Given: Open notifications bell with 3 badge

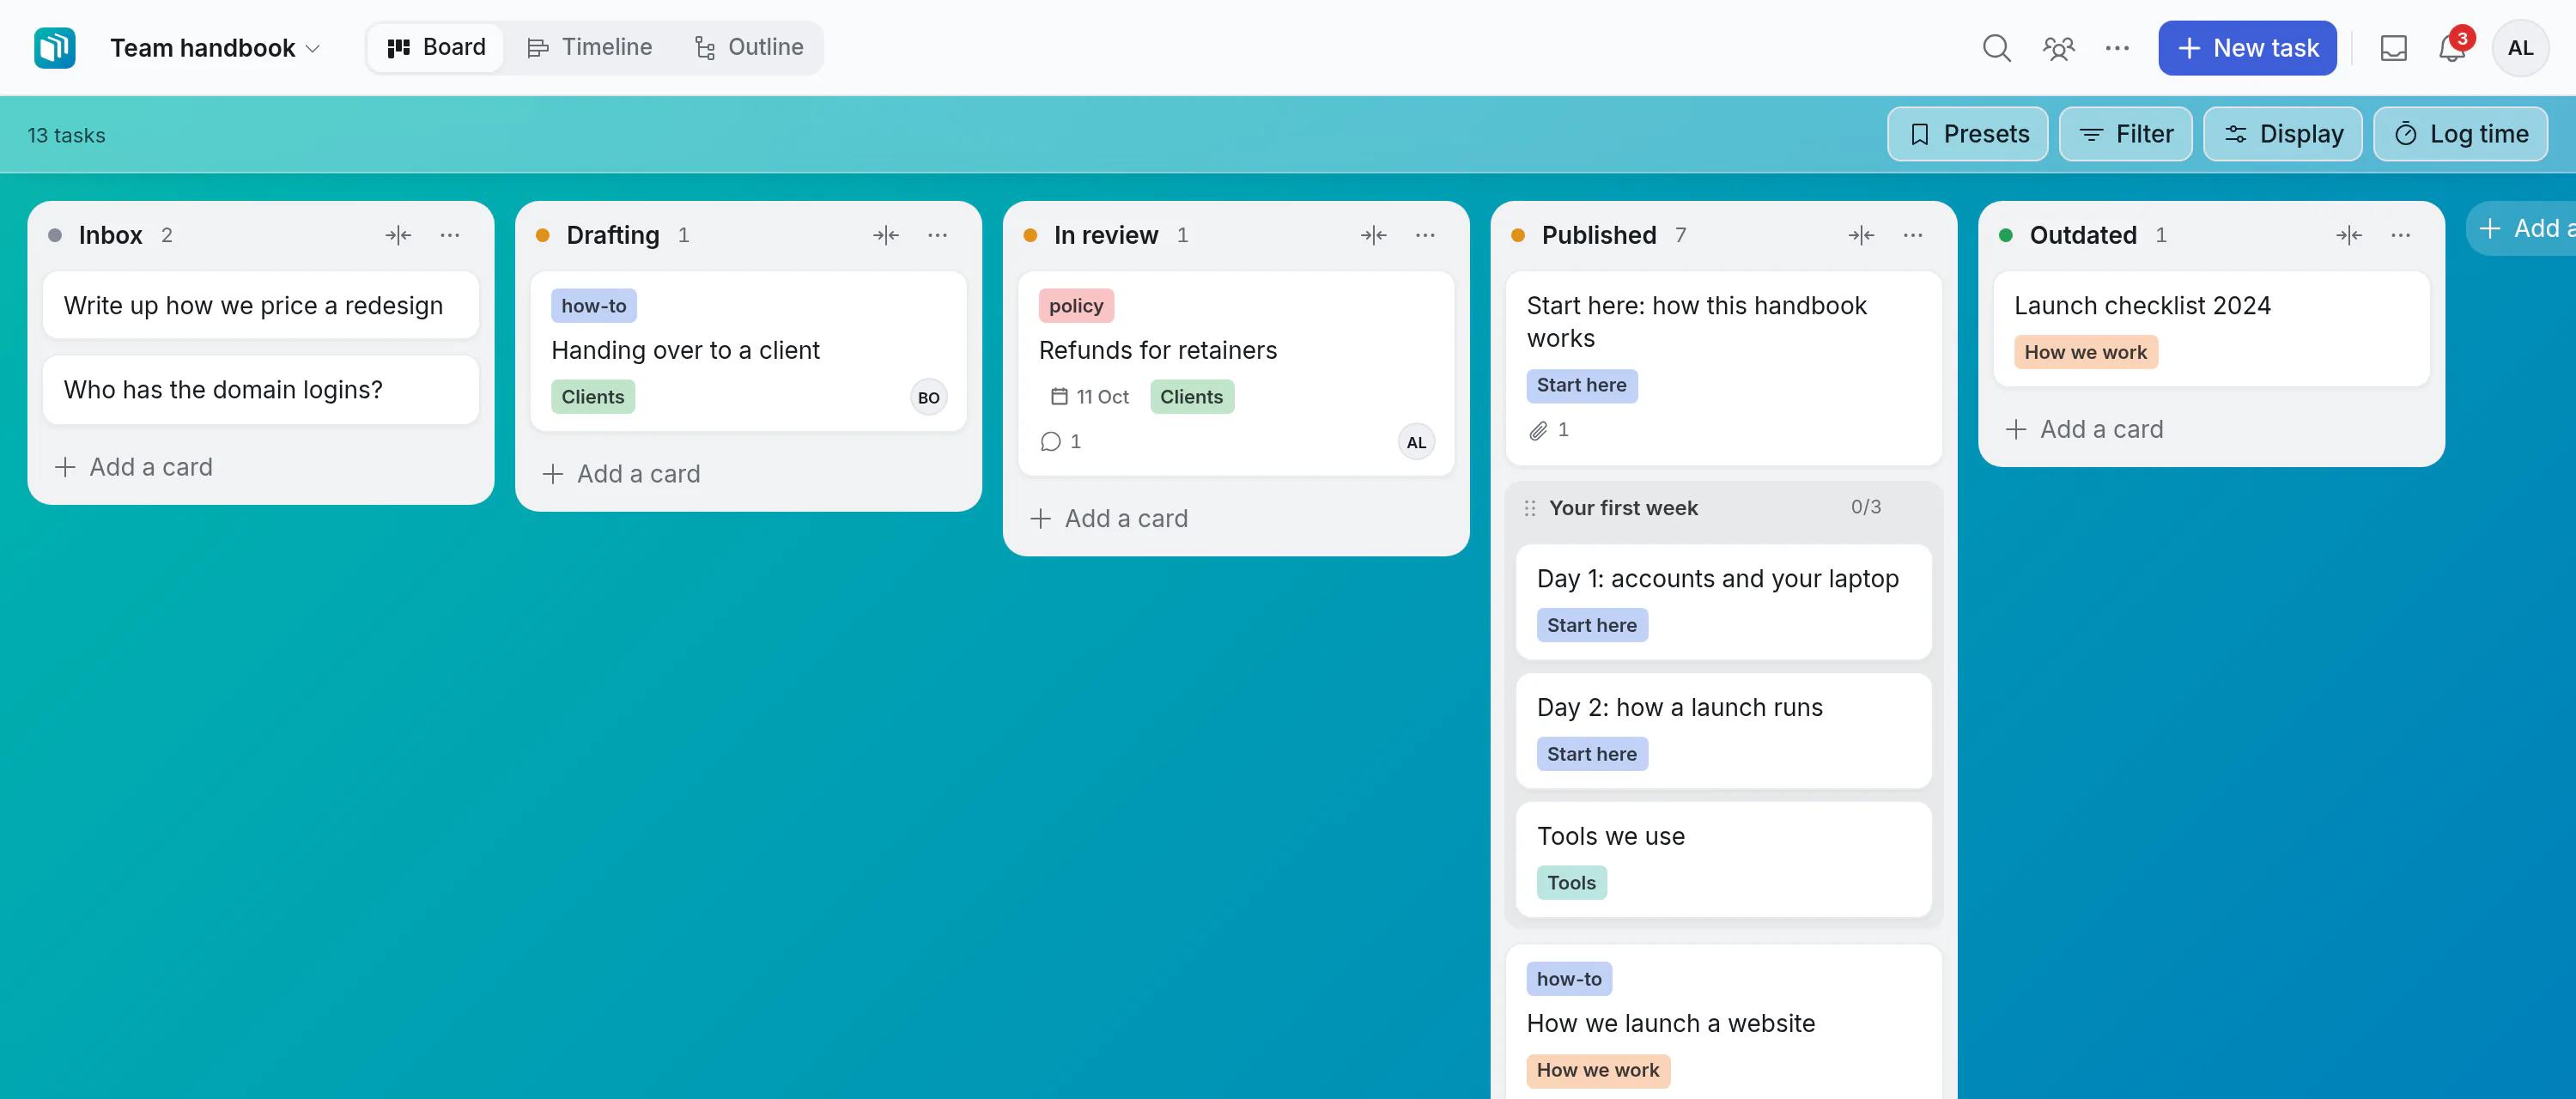Looking at the screenshot, I should (x=2452, y=47).
